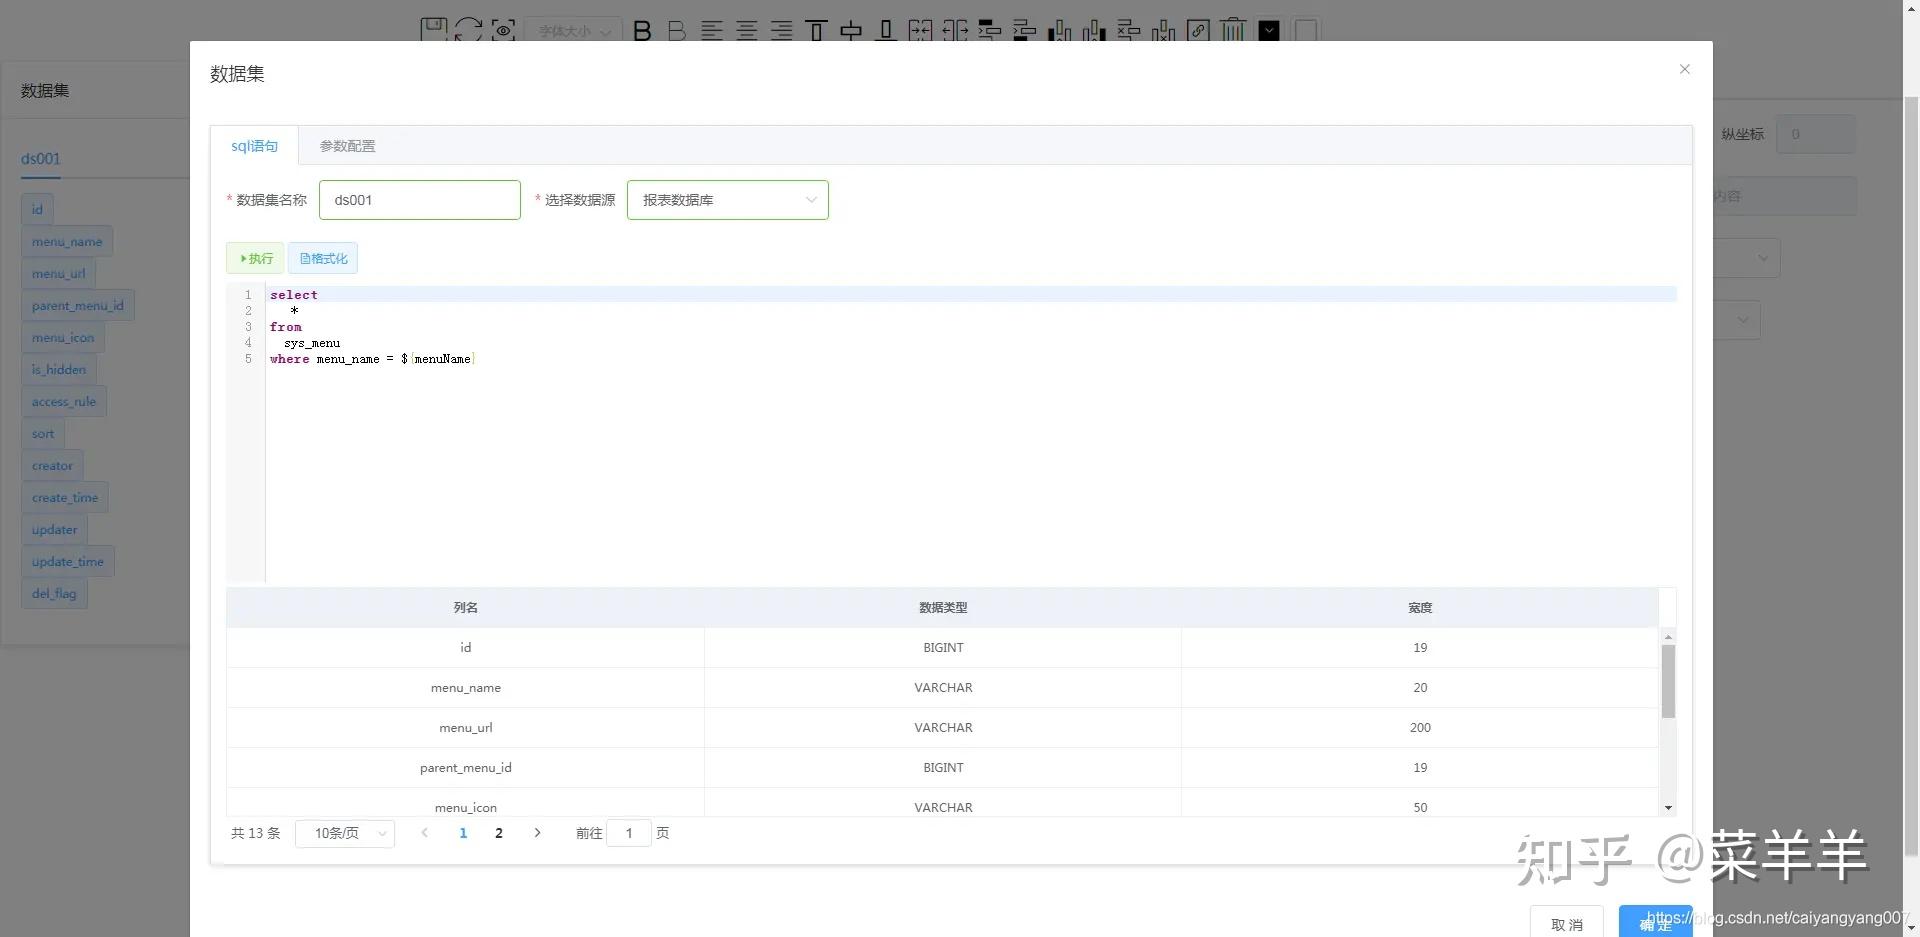Screen dimensions: 1920x937
Task: Focus the 纵坐标 input in right panel
Action: 1815,134
